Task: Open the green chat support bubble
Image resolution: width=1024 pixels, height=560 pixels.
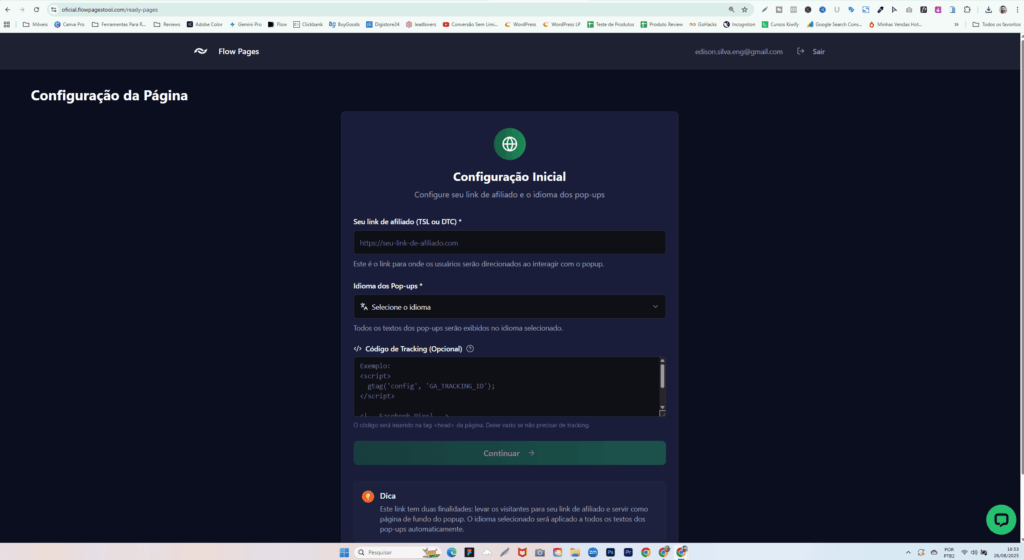Action: click(1000, 520)
